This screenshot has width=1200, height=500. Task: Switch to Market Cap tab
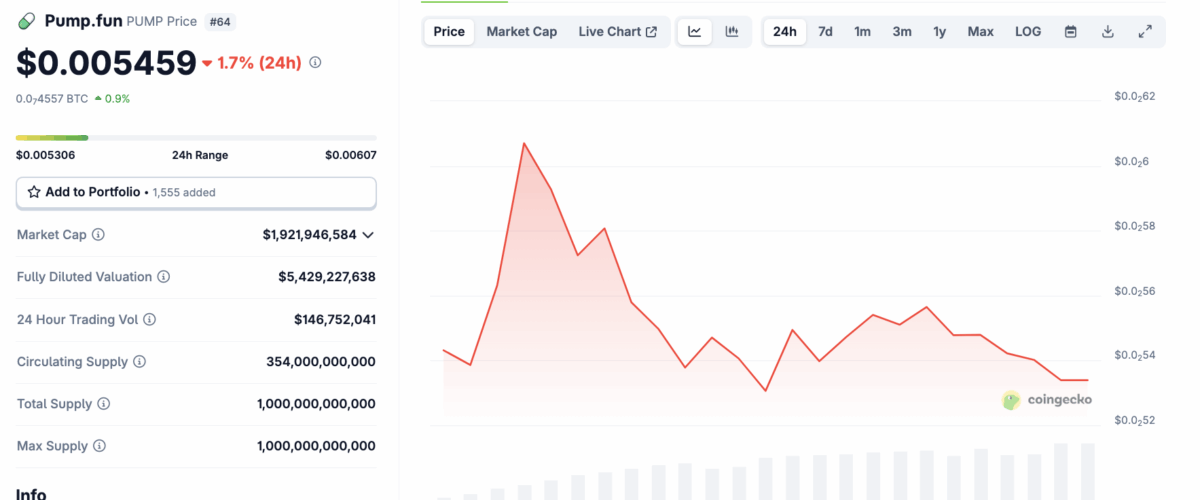point(521,32)
